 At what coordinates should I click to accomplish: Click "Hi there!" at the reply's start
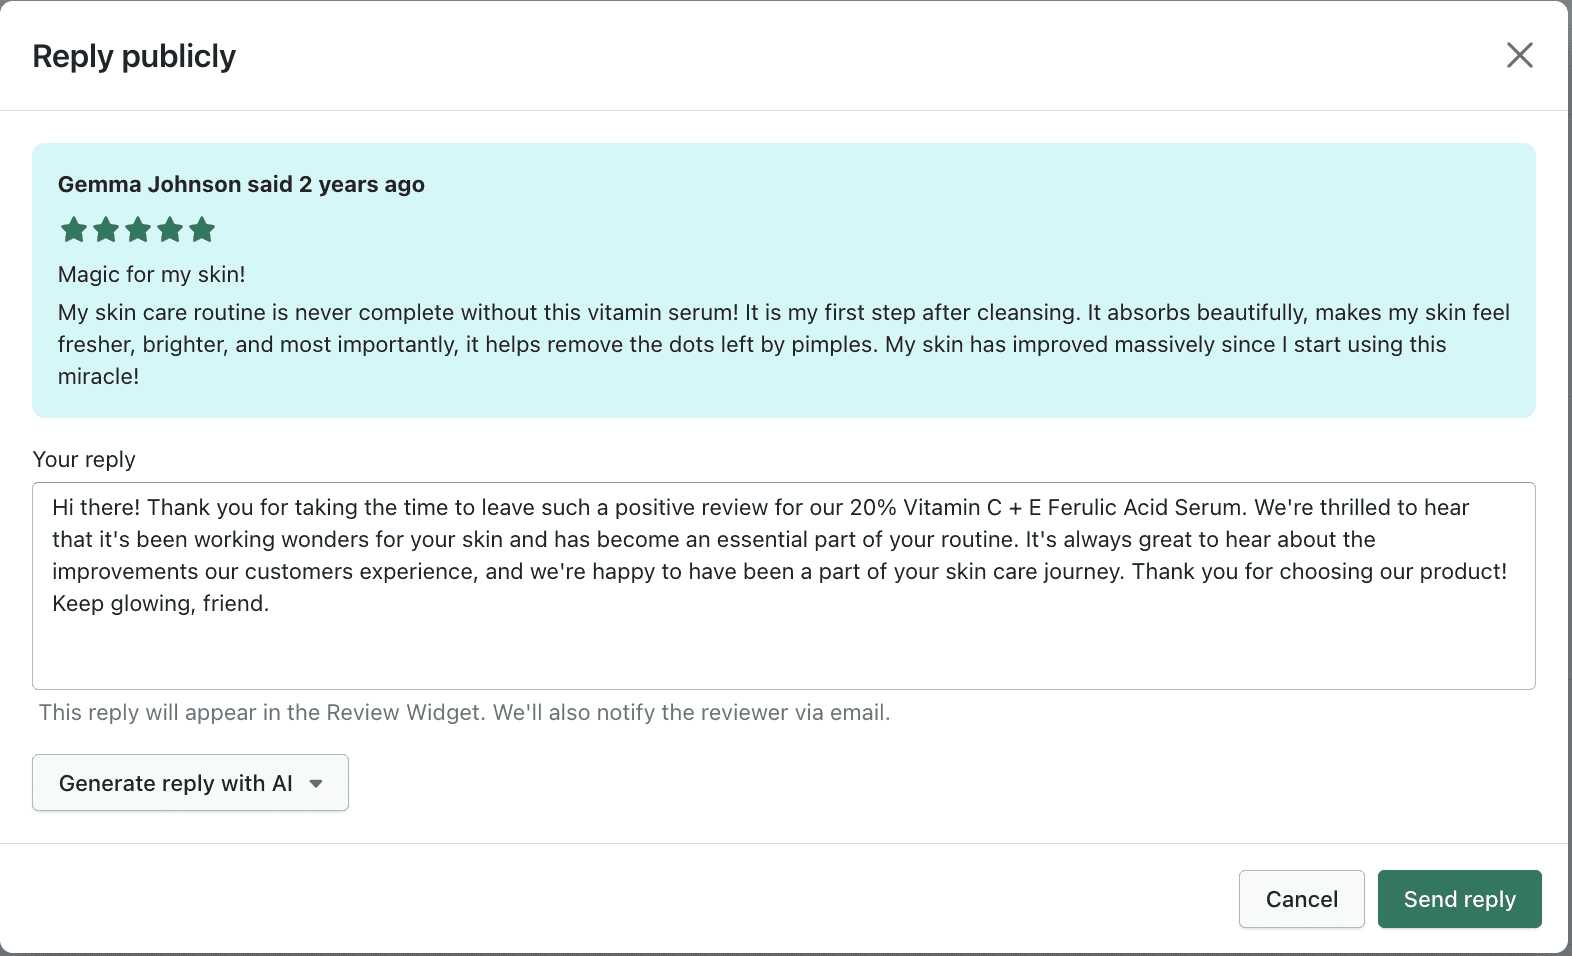[x=96, y=508]
